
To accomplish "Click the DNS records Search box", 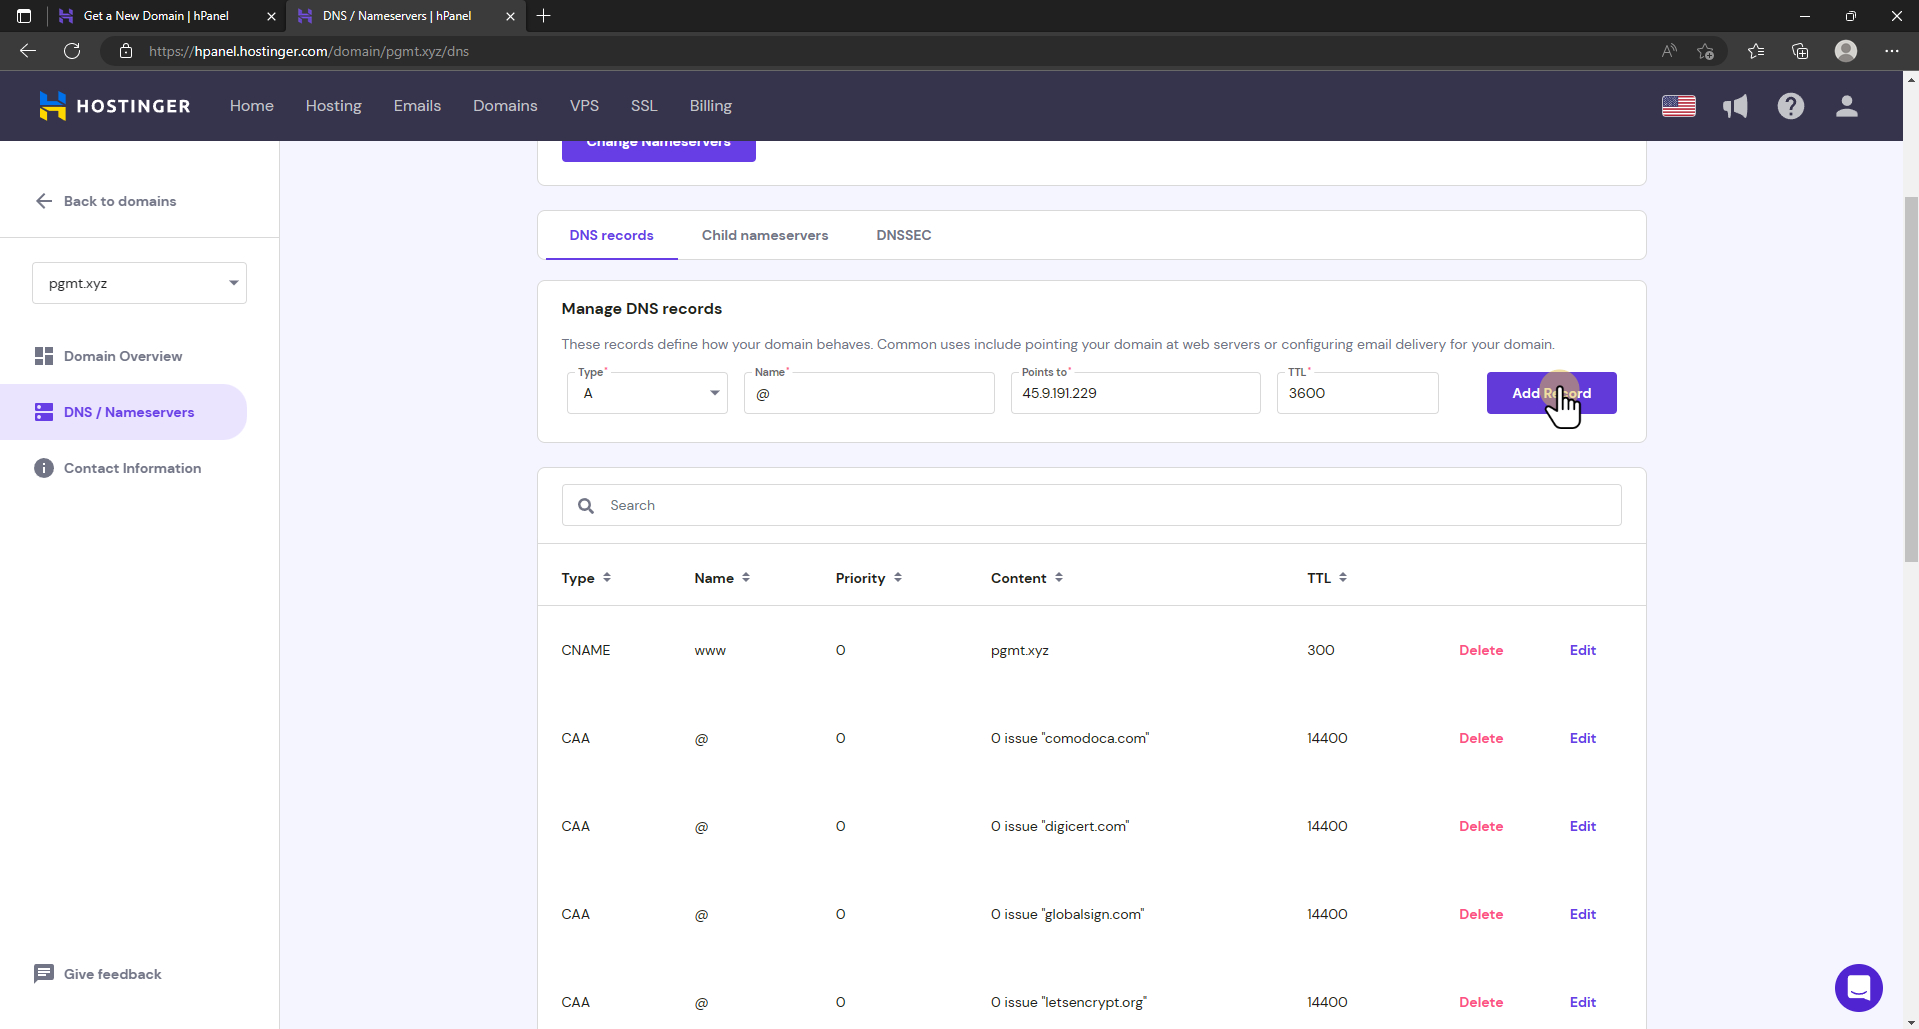I will tap(1091, 505).
